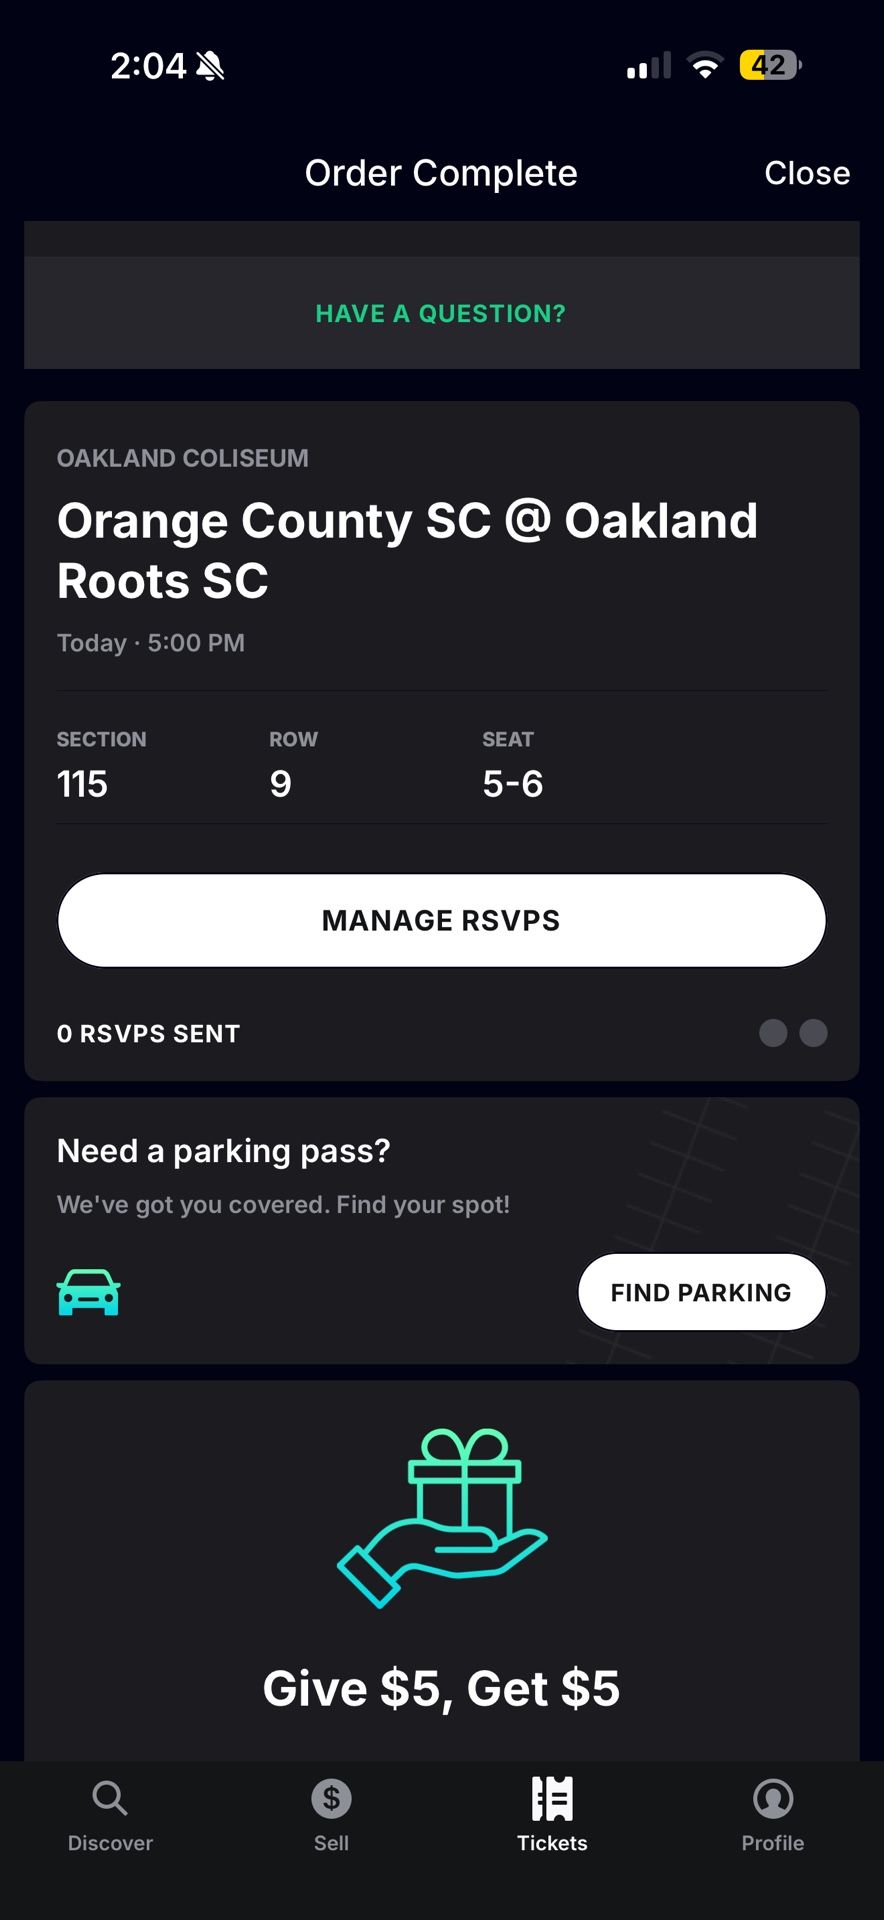Screen dimensions: 884x1920
Task: Close the Order Complete screen
Action: pyautogui.click(x=807, y=173)
